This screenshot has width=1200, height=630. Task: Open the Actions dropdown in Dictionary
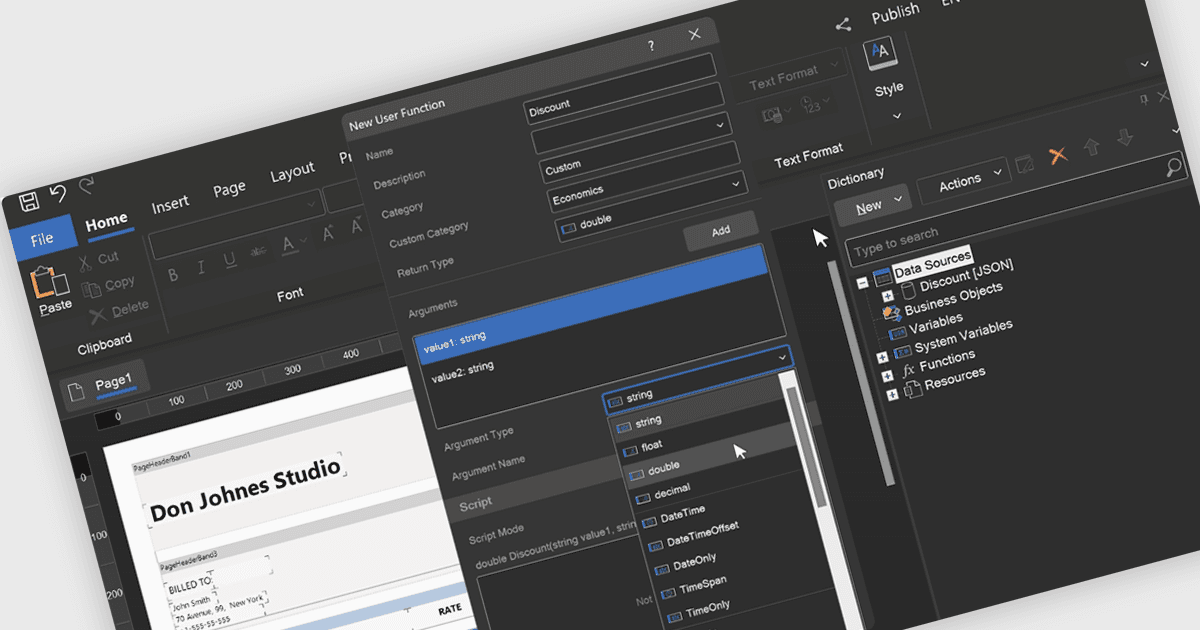point(964,181)
